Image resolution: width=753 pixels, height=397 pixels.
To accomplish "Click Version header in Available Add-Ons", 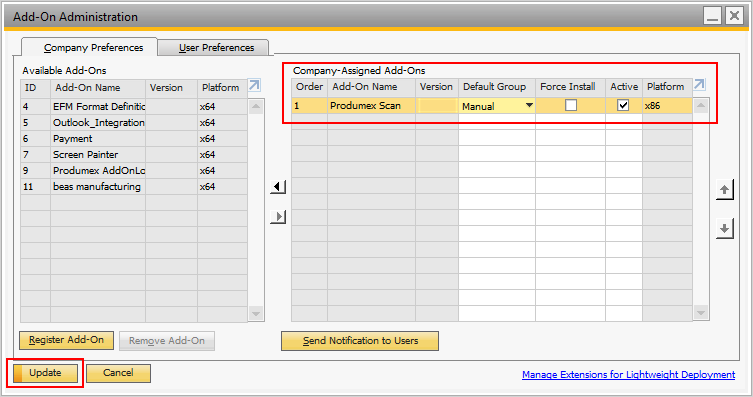I will click(x=171, y=88).
